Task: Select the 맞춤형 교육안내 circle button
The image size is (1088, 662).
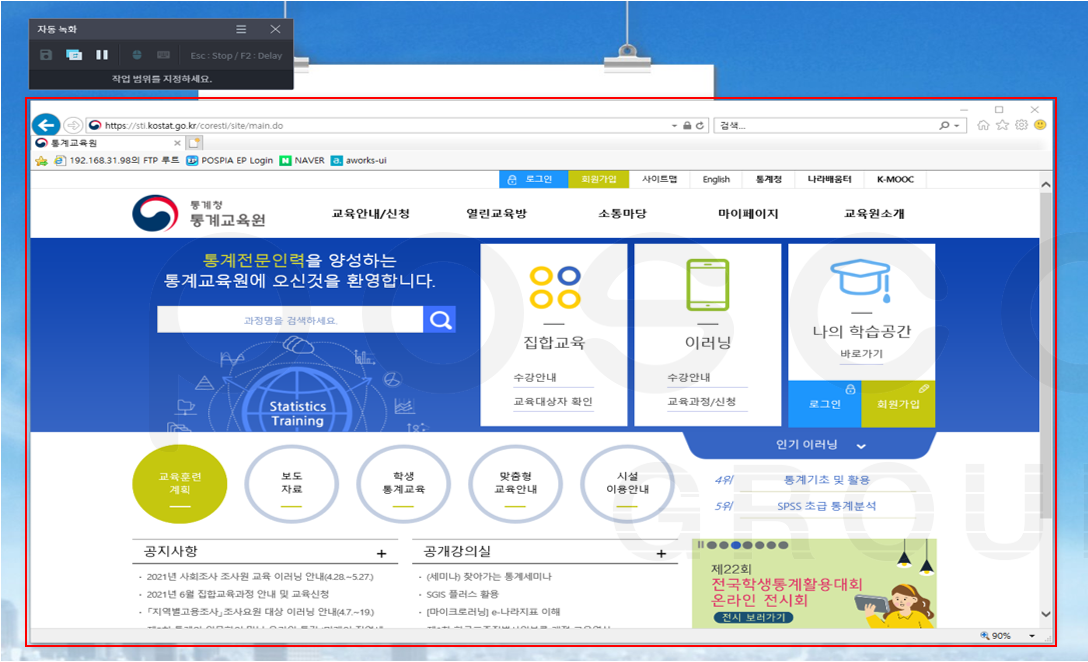Action: pyautogui.click(x=515, y=484)
